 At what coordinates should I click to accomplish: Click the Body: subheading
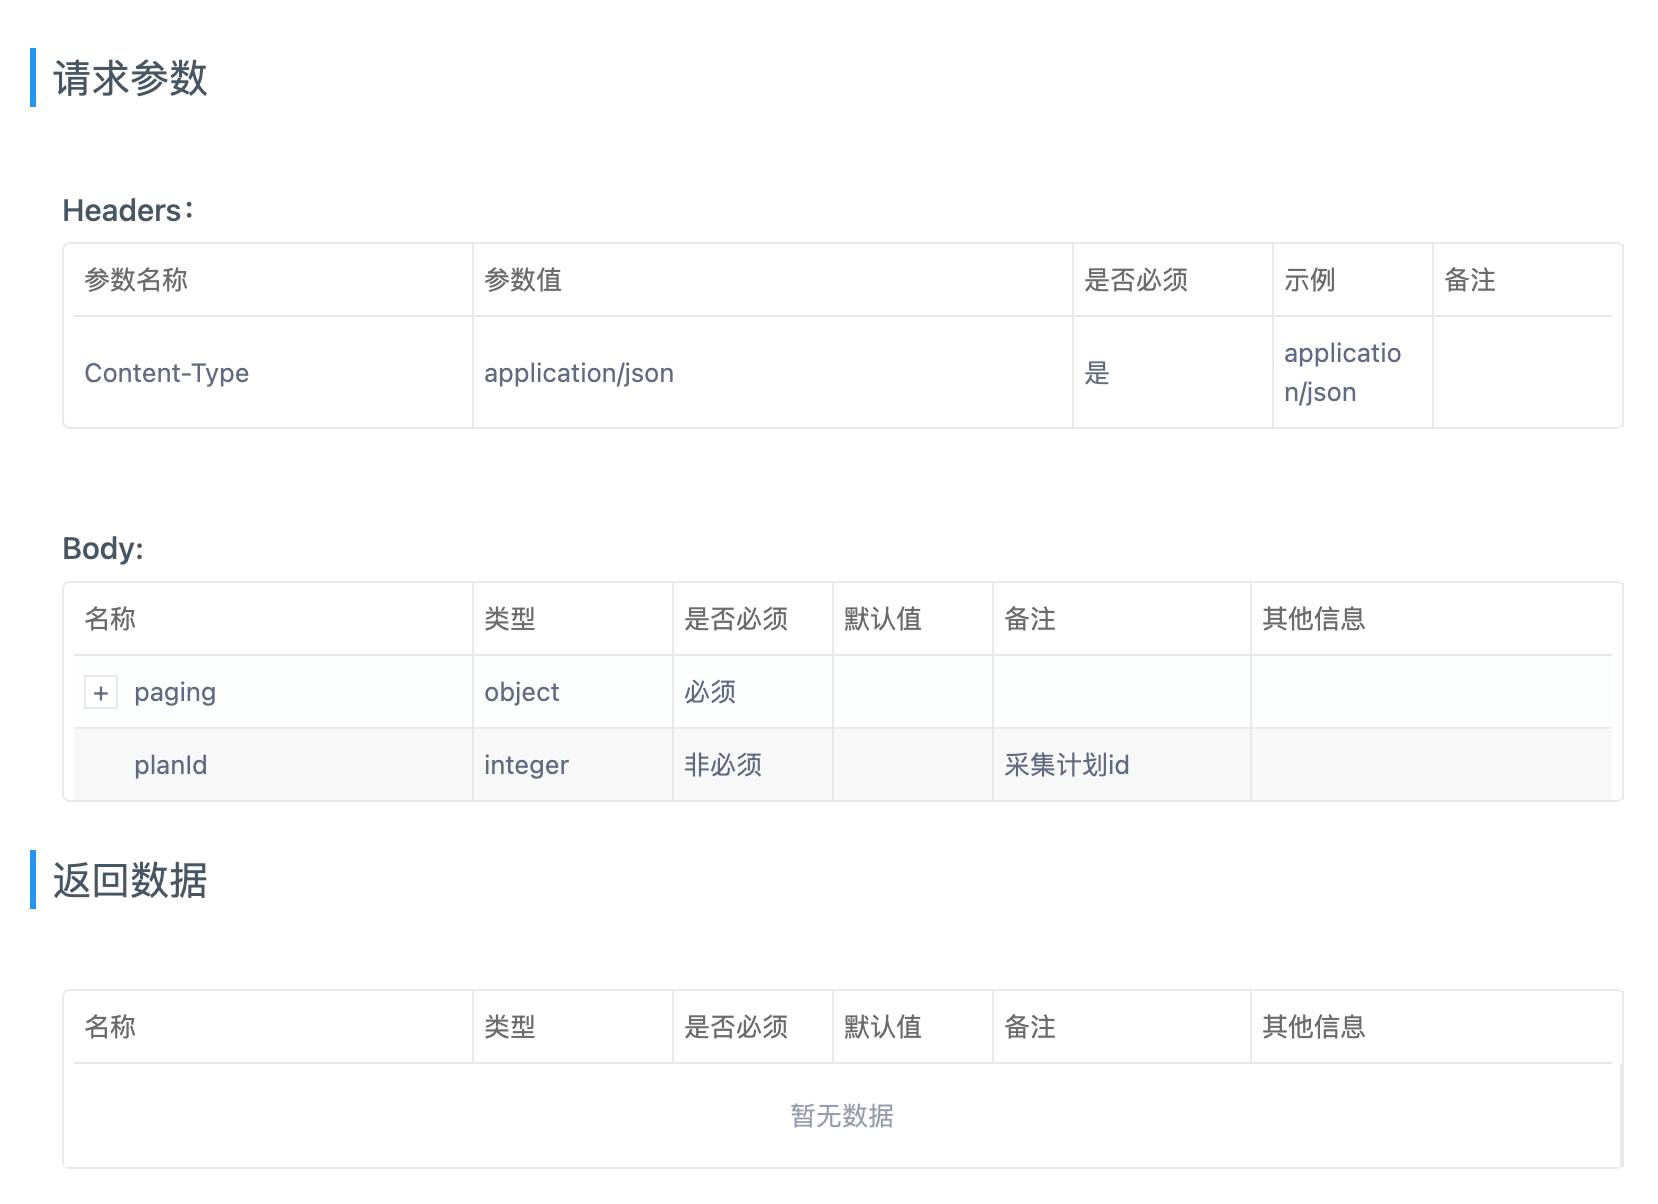[x=103, y=548]
